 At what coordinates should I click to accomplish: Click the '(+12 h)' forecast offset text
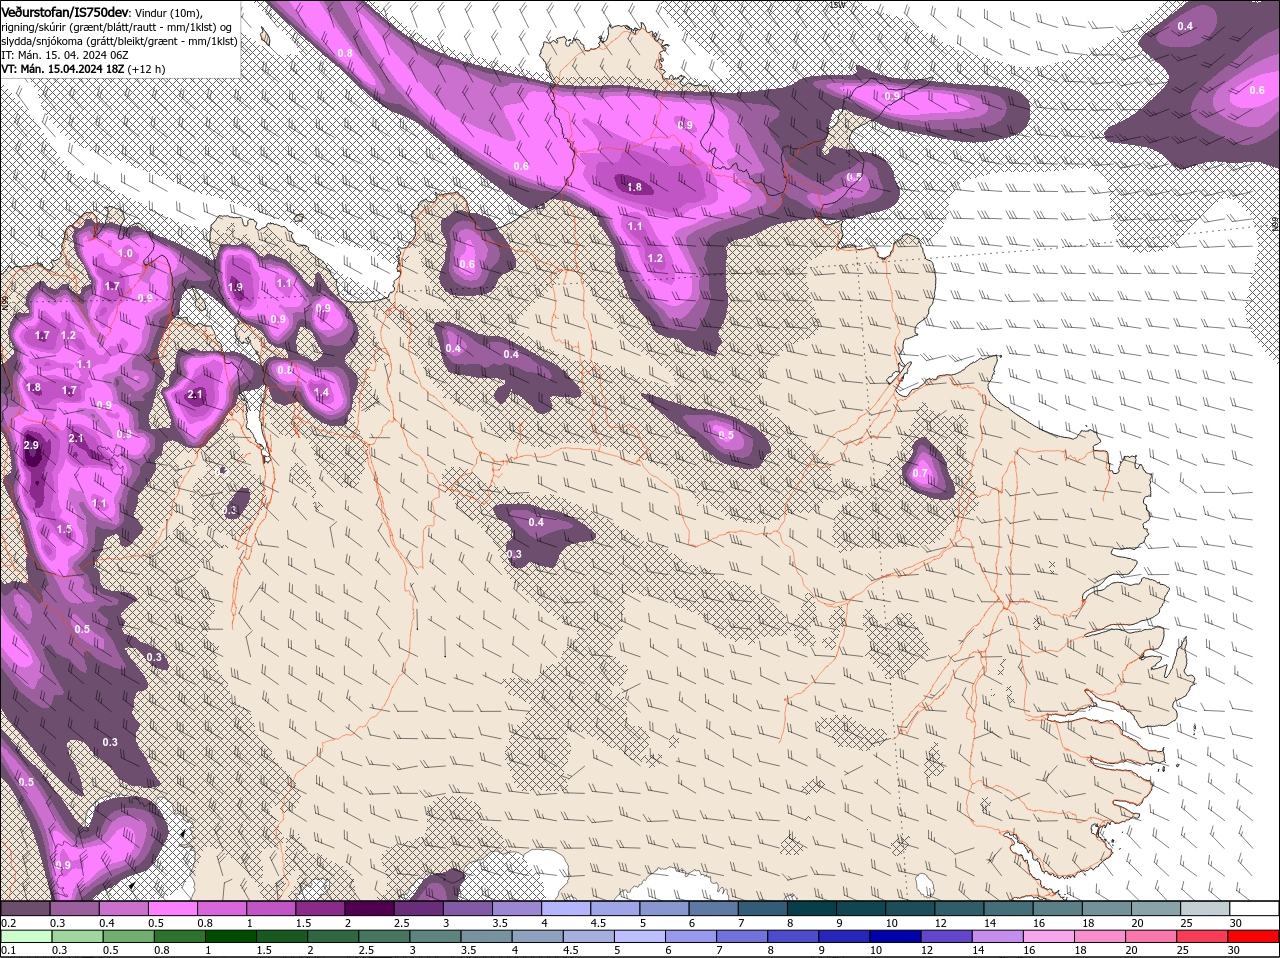coord(147,69)
